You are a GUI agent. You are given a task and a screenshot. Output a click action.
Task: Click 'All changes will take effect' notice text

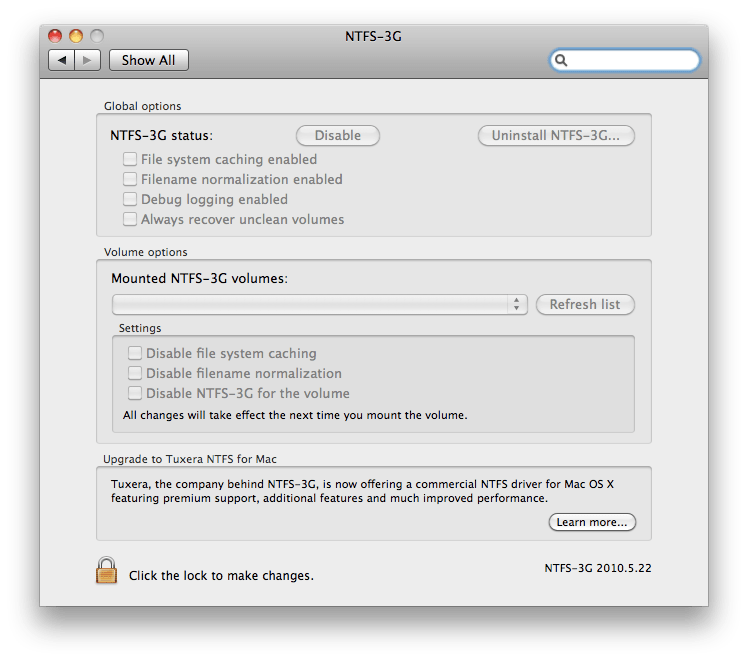coord(295,415)
